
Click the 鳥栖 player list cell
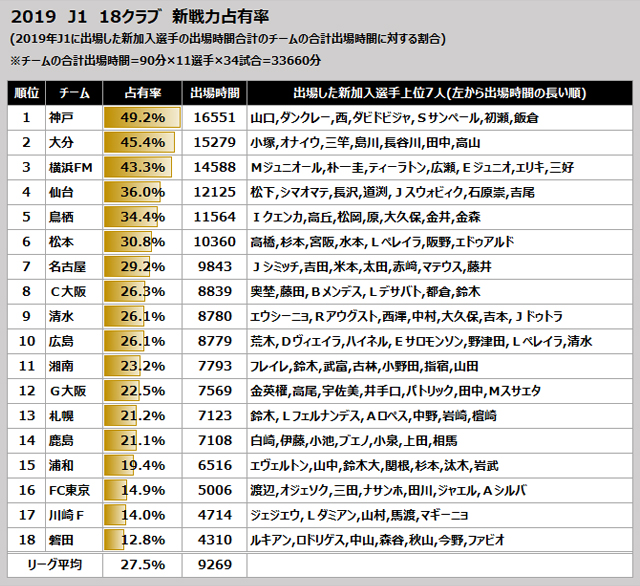point(439,216)
